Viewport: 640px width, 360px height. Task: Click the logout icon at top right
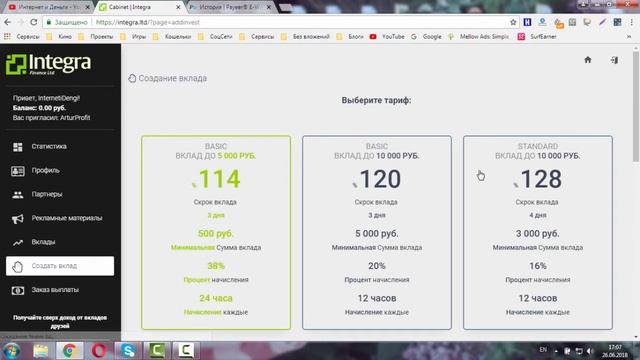click(x=614, y=60)
